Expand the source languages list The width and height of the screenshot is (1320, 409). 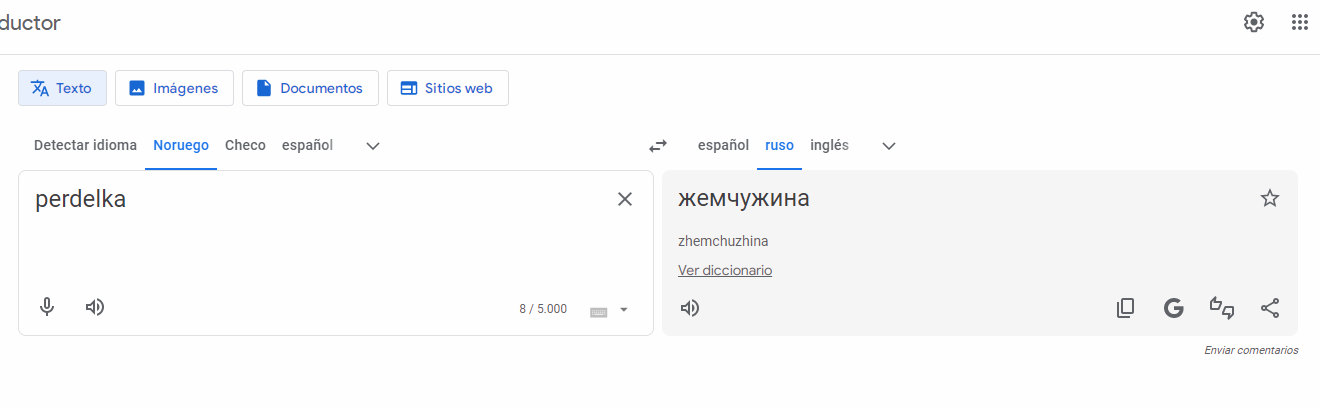(x=373, y=146)
